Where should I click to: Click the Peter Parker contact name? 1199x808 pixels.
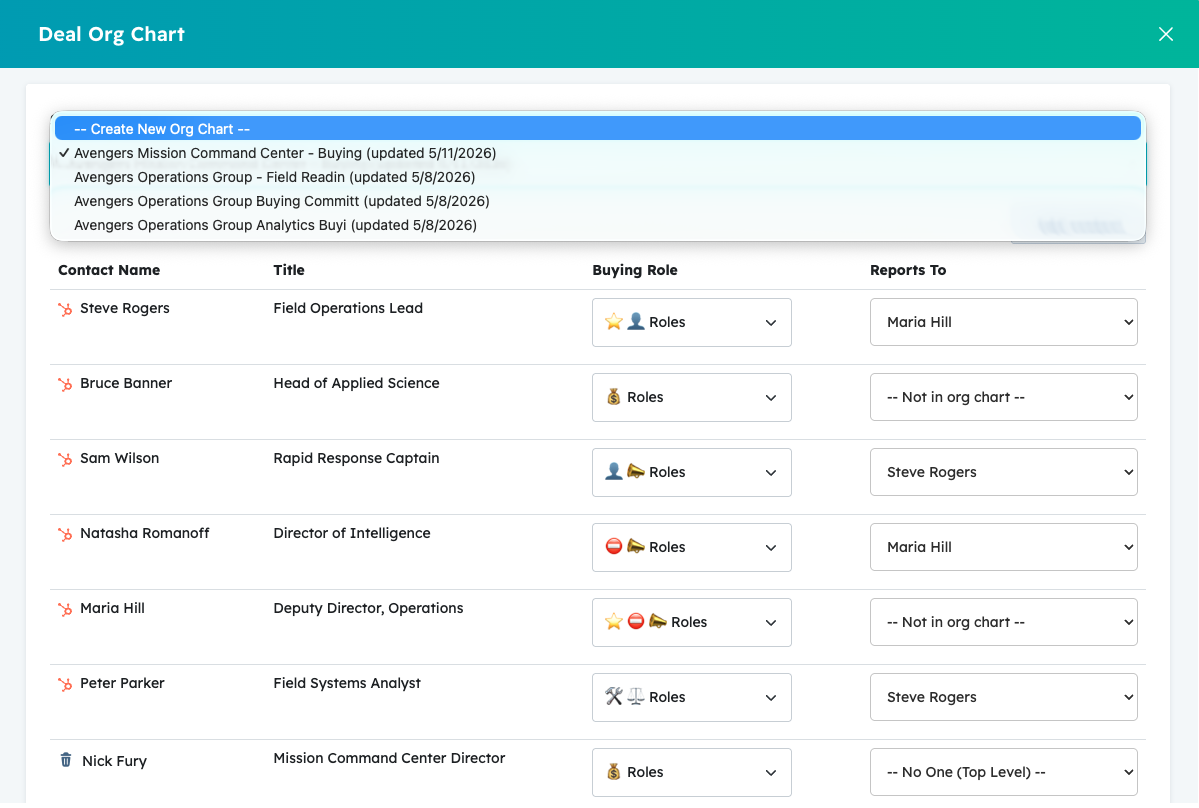122,683
